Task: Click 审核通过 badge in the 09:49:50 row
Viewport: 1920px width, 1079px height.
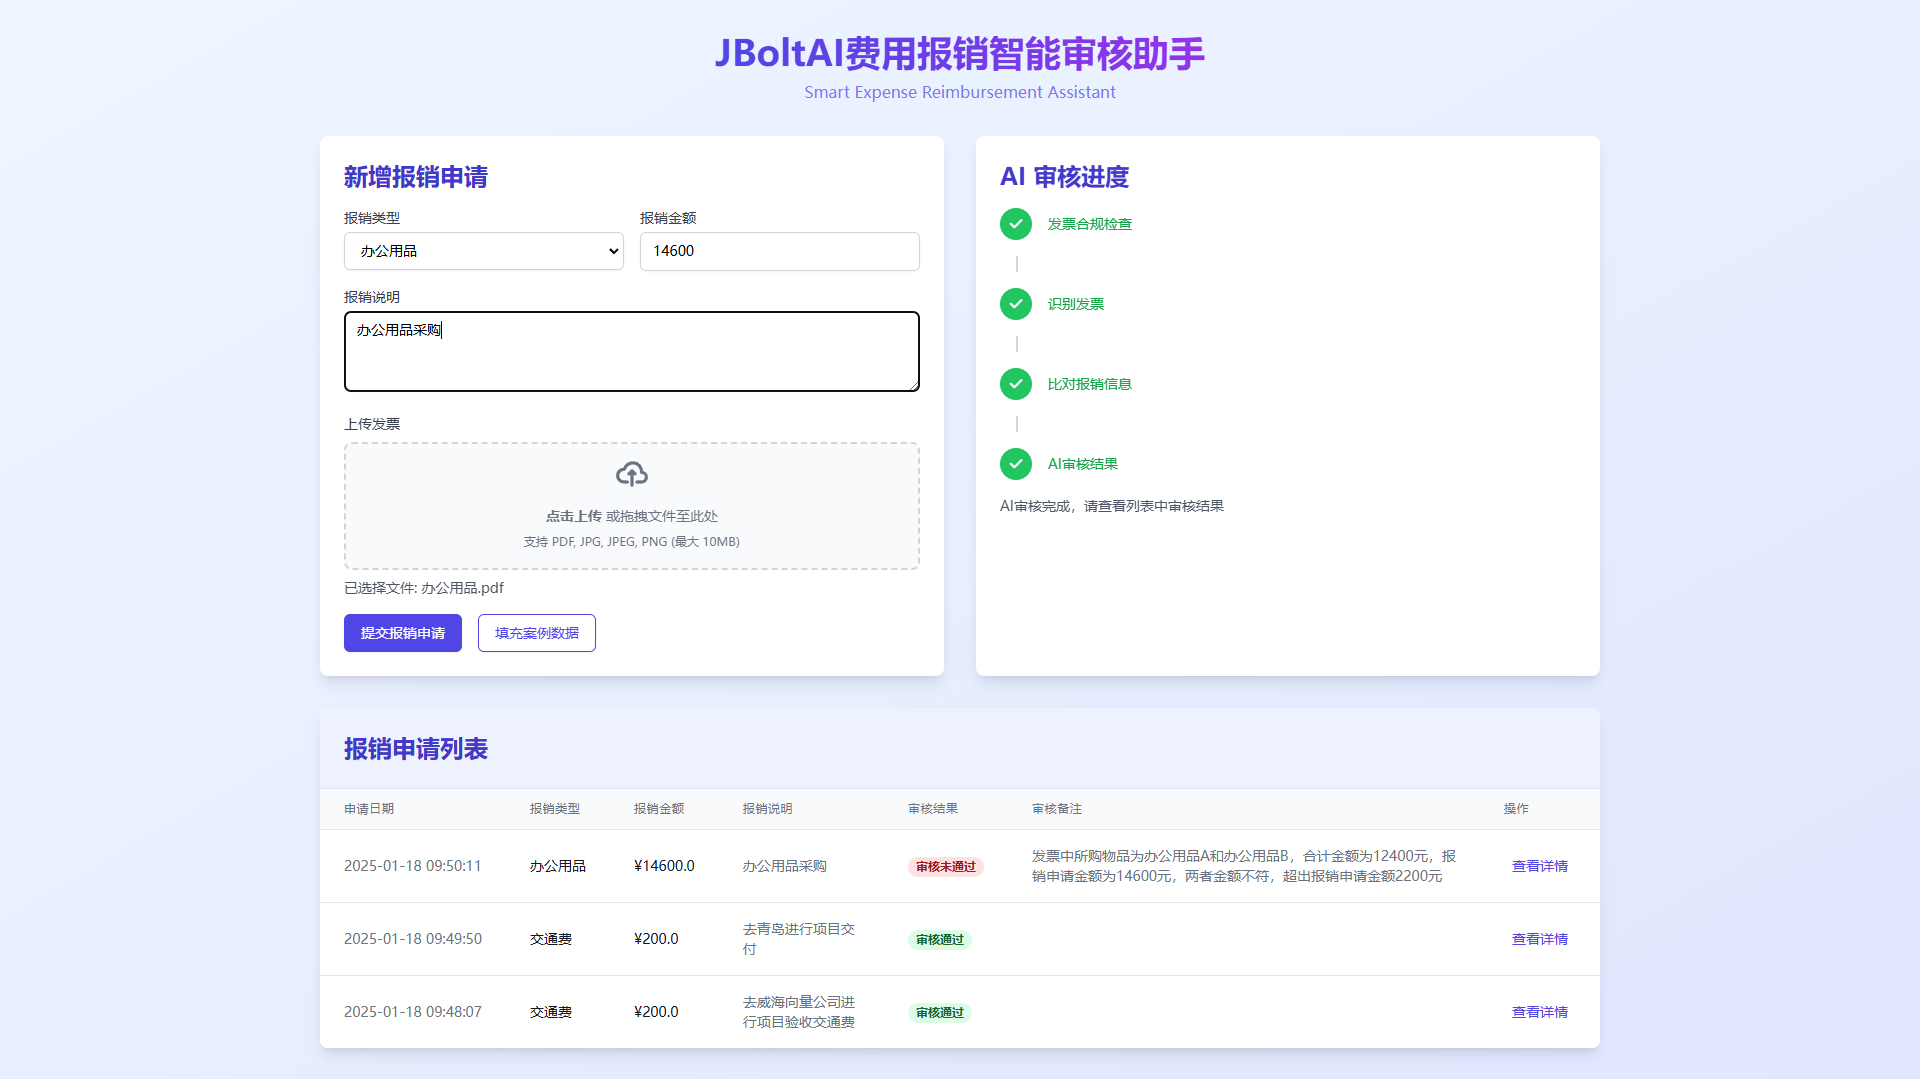Action: pyautogui.click(x=940, y=940)
